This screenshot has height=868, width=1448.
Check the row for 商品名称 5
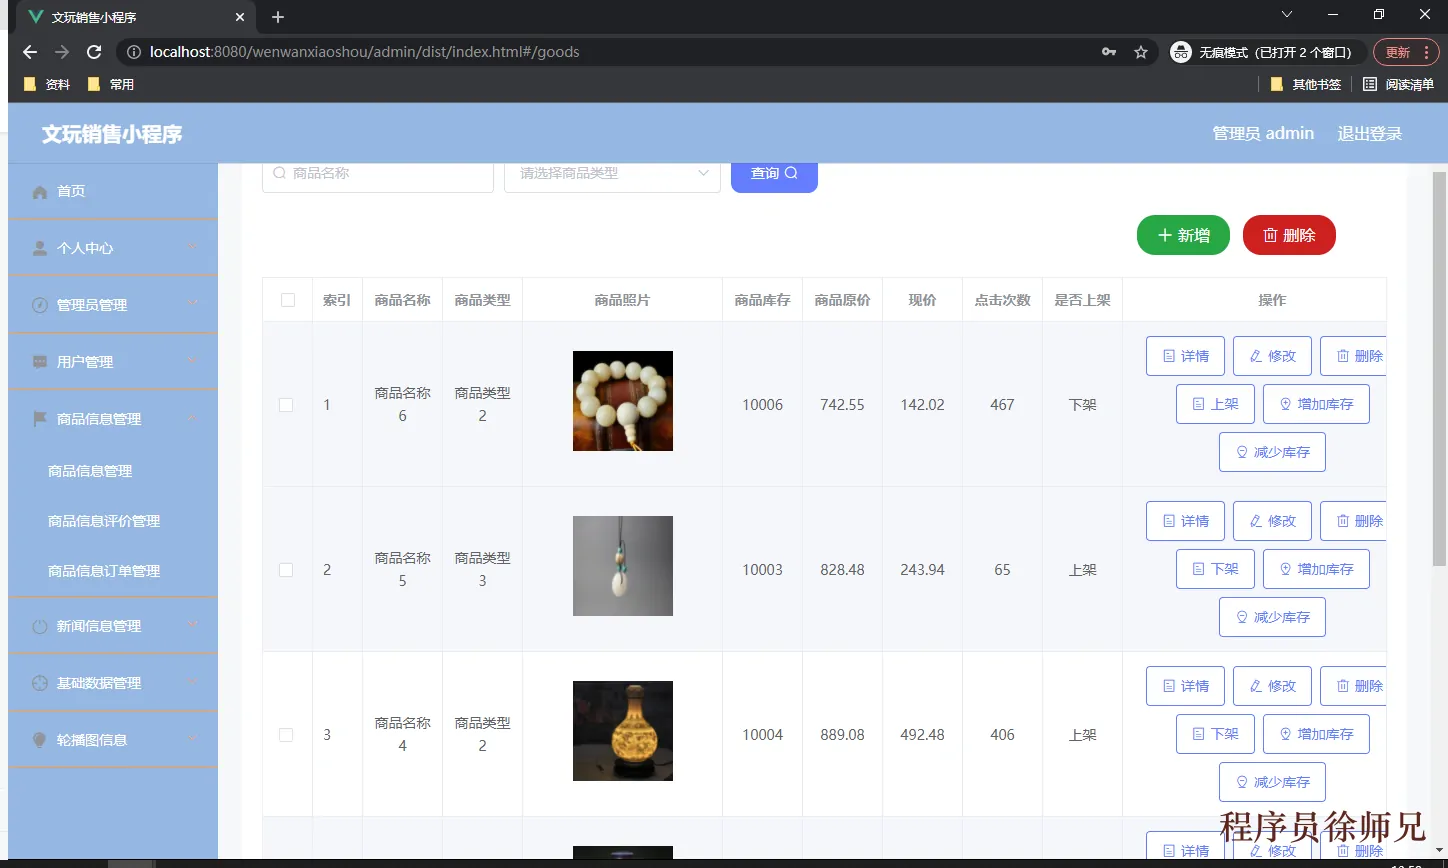coord(286,570)
